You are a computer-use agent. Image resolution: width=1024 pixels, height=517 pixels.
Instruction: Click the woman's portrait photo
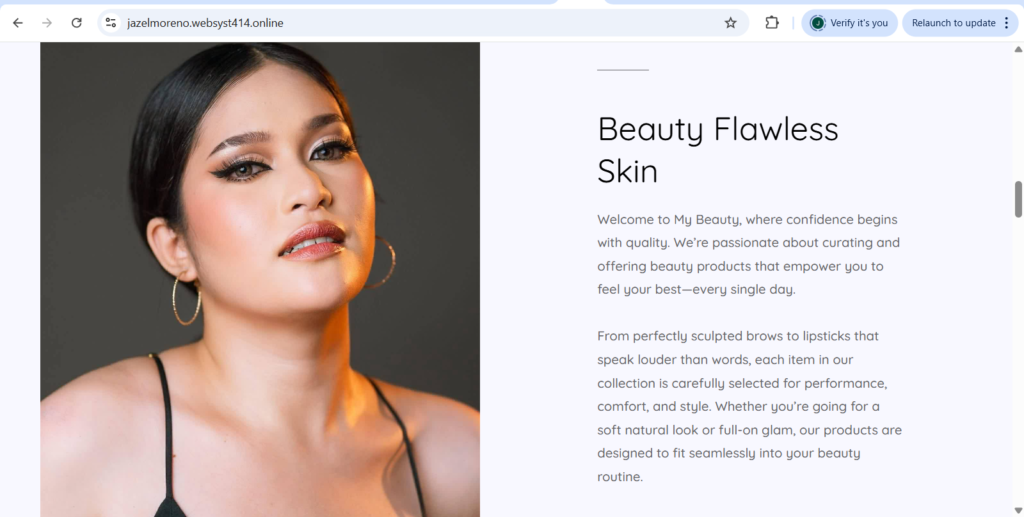[260, 279]
